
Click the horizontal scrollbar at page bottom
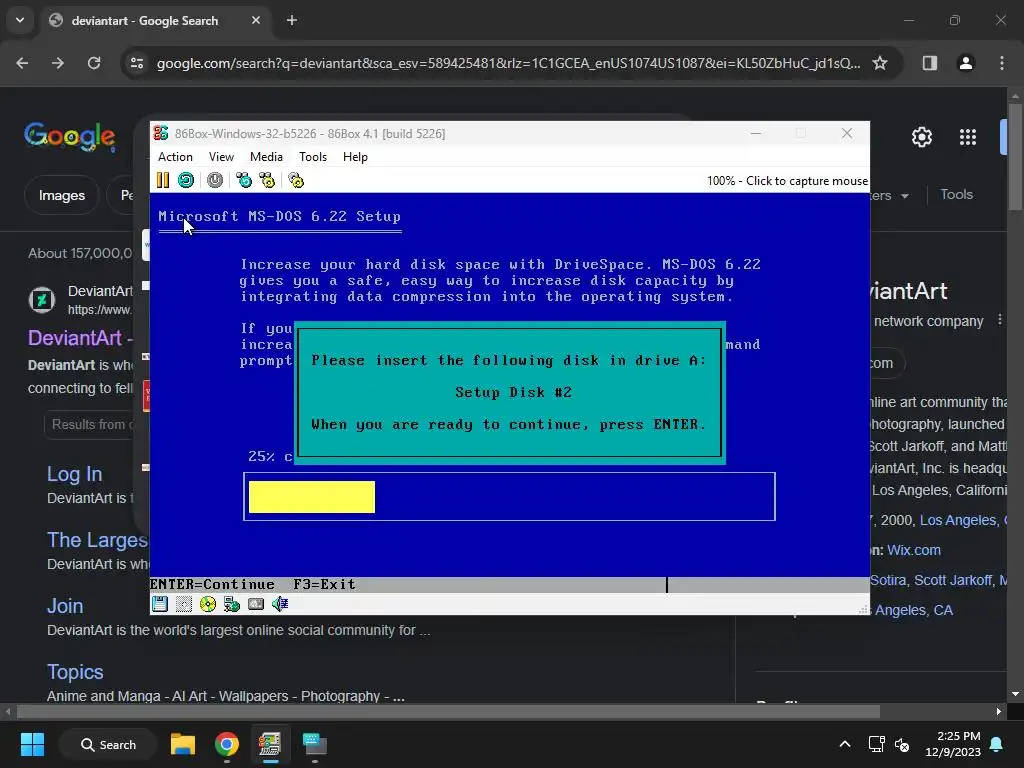click(448, 711)
